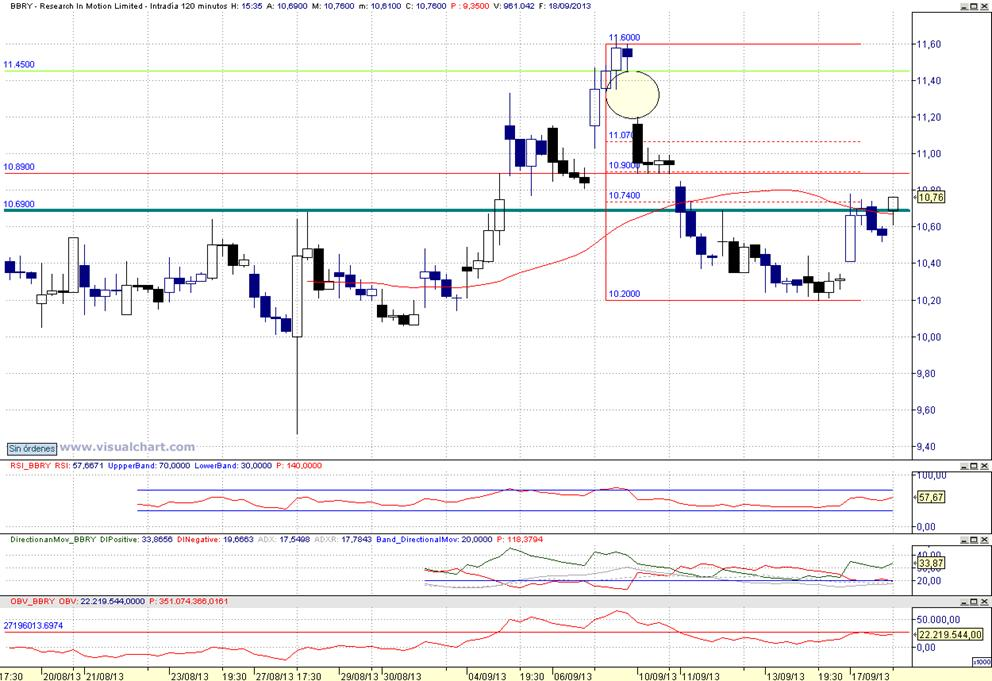Click the 10.2000 low price label
The image size is (992, 681).
point(624,294)
